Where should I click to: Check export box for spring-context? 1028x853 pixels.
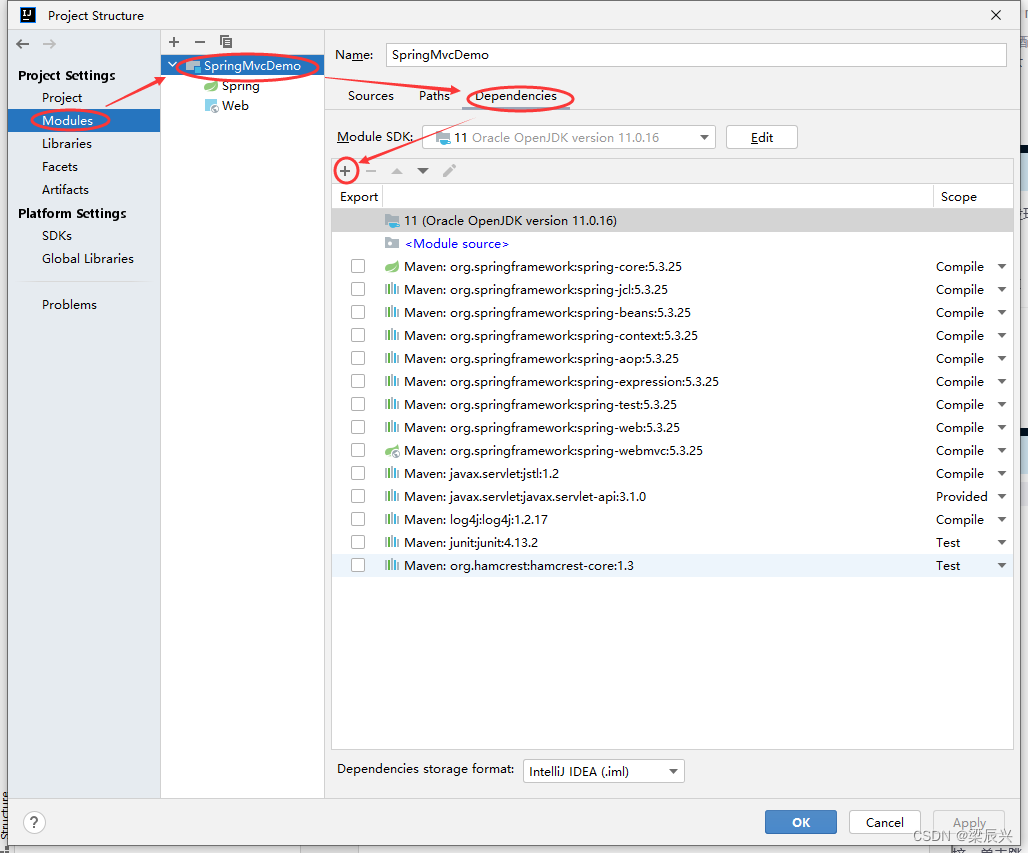coord(358,335)
